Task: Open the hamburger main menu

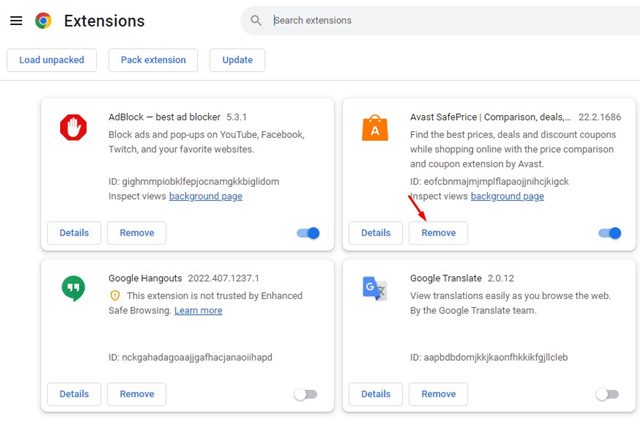Action: tap(16, 20)
